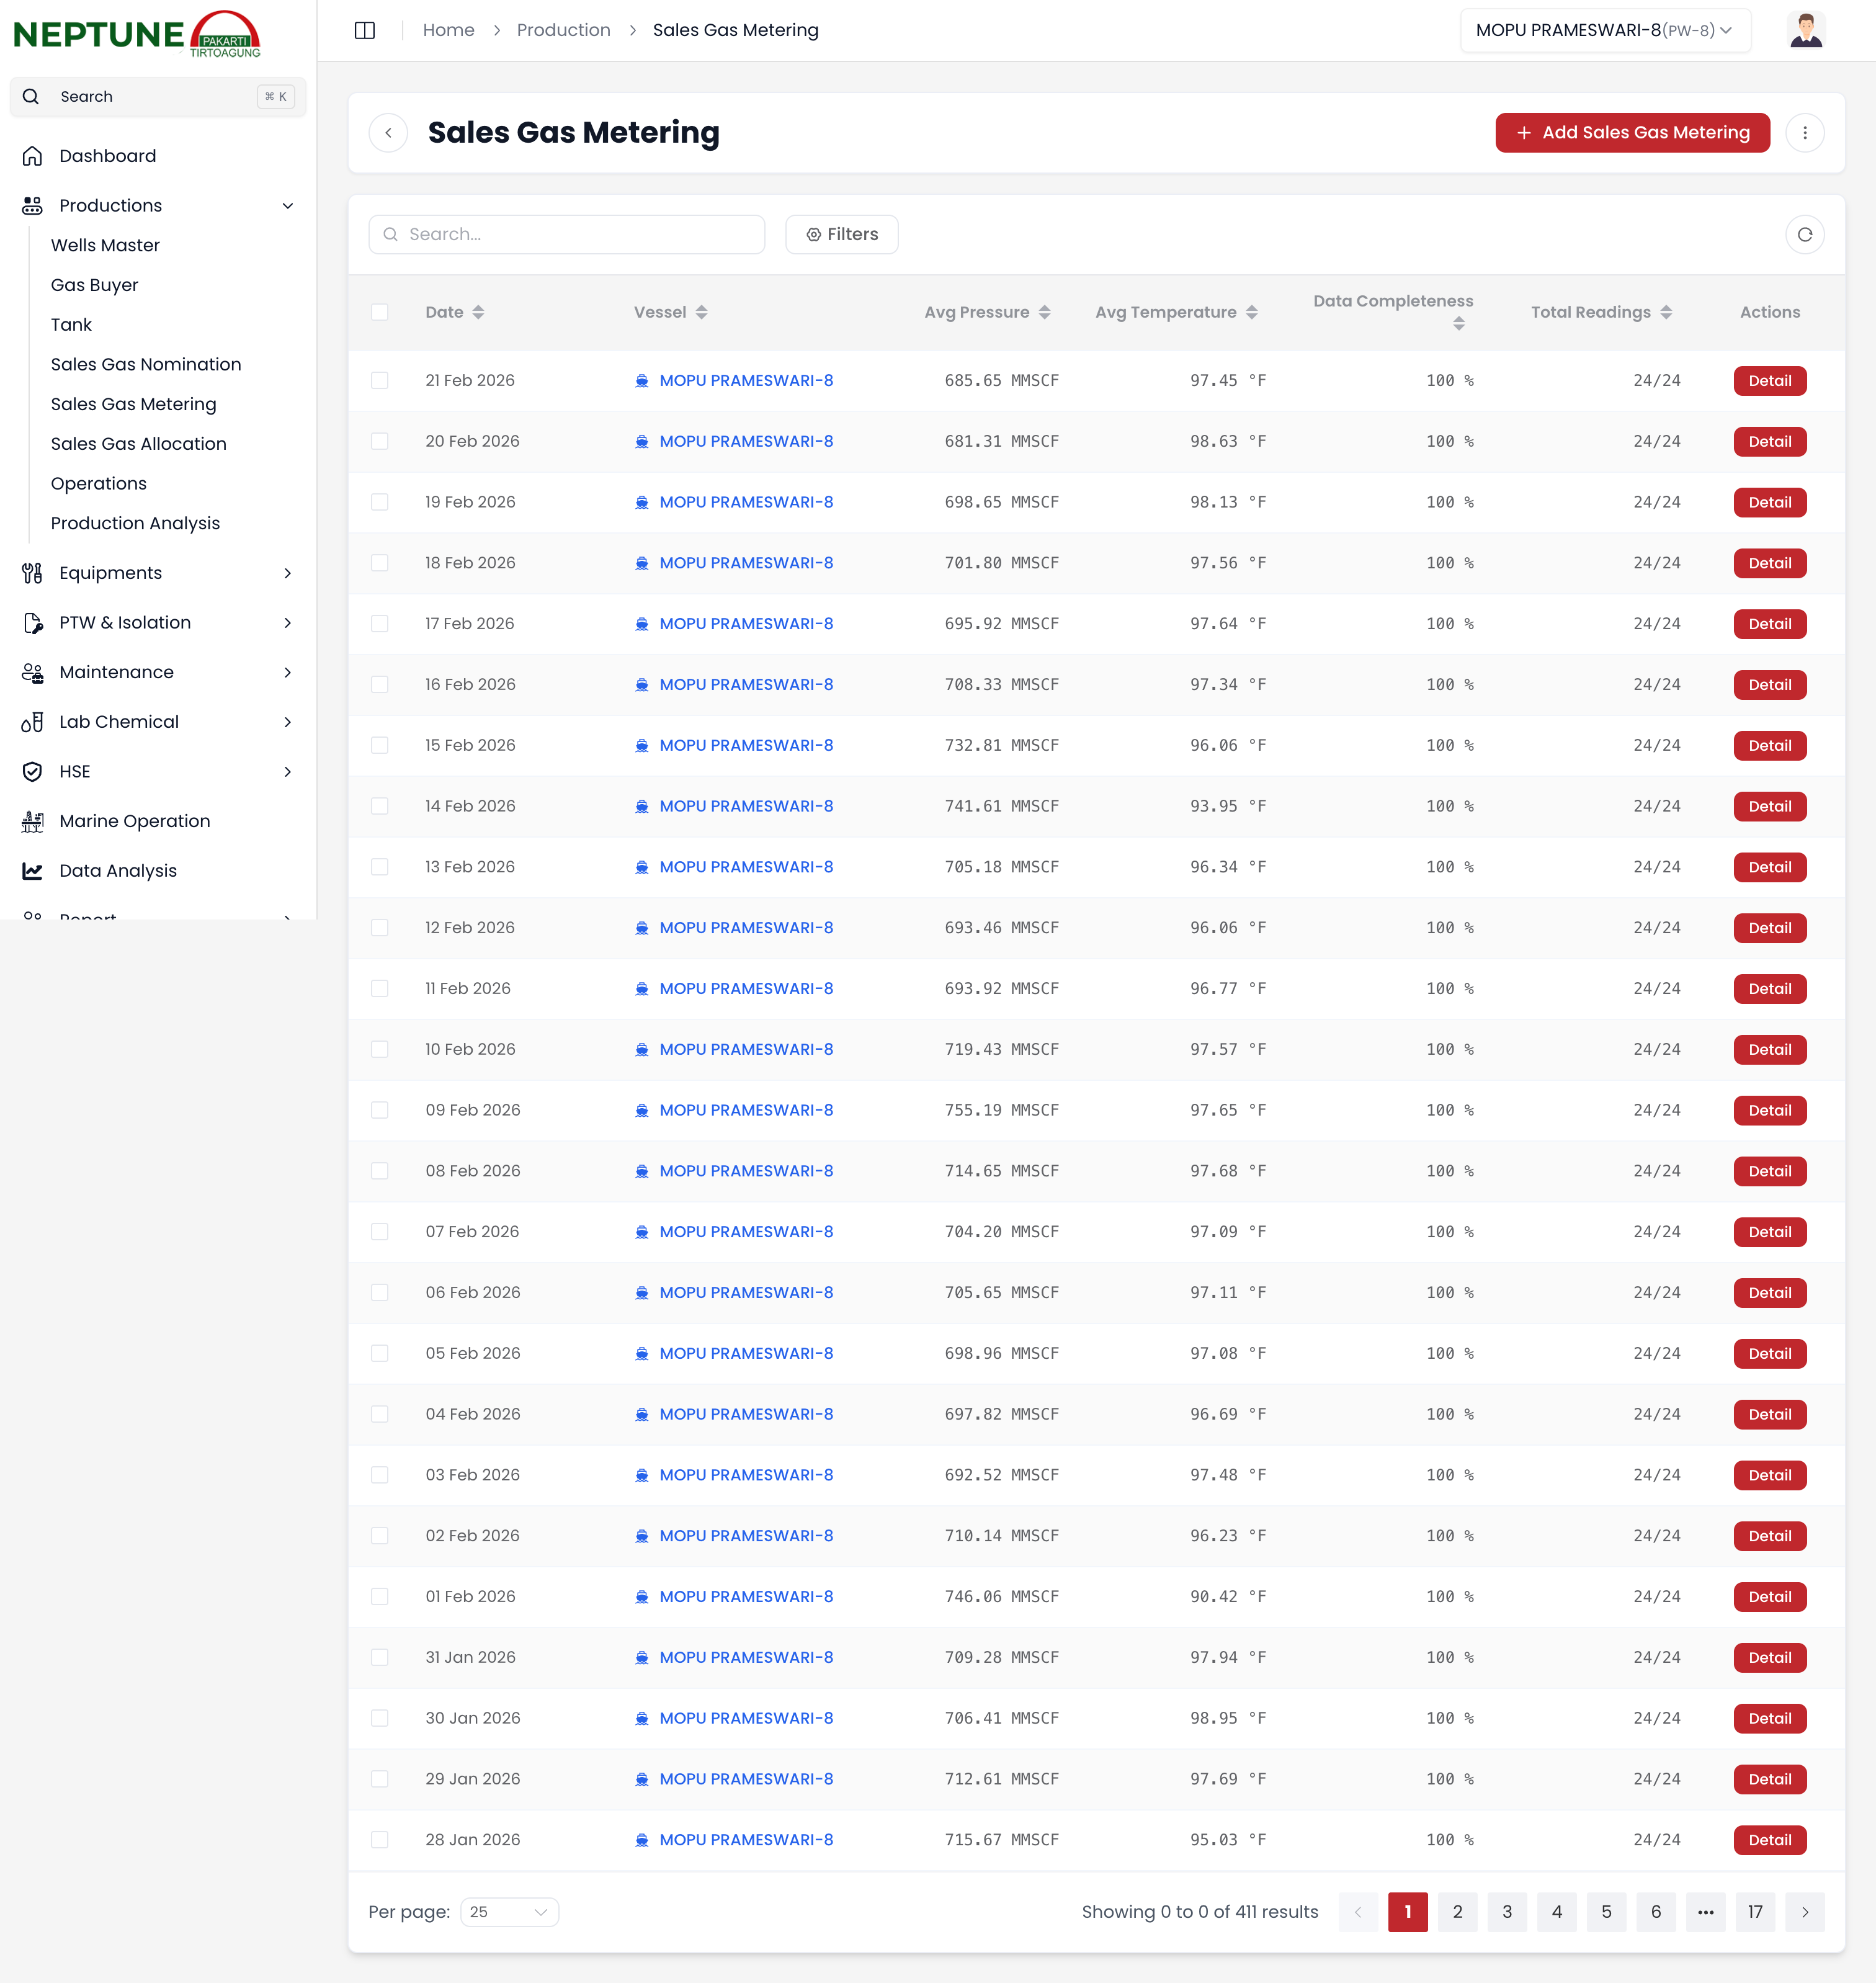
Task: Check the select-all header checkbox
Action: click(379, 312)
